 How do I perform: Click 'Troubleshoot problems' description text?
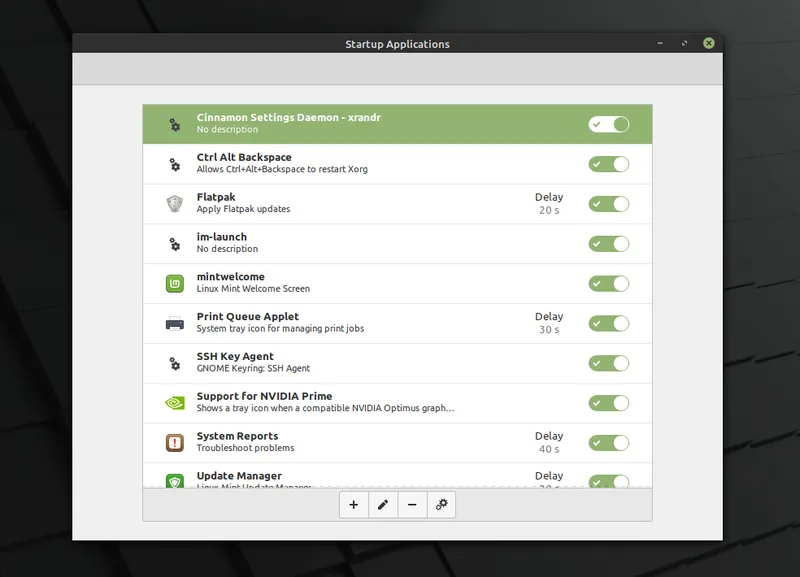245,448
